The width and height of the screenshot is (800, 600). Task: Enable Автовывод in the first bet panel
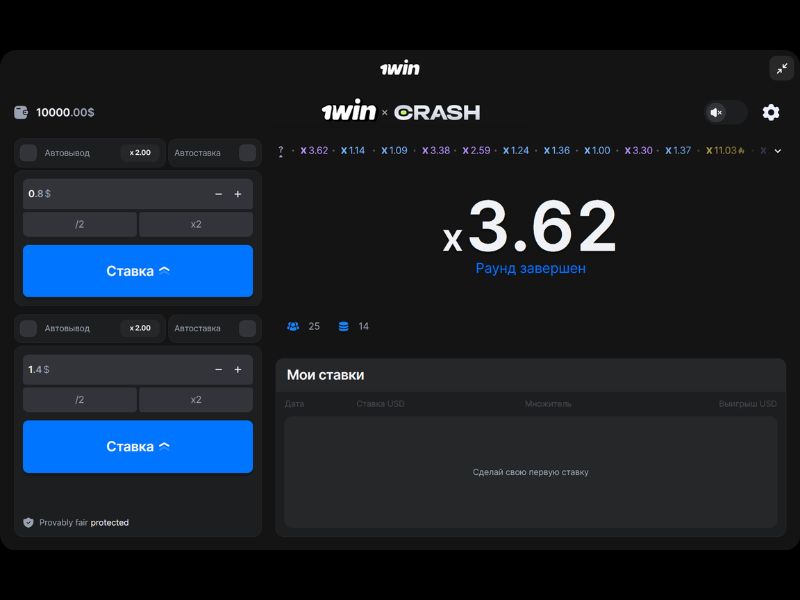(27, 153)
